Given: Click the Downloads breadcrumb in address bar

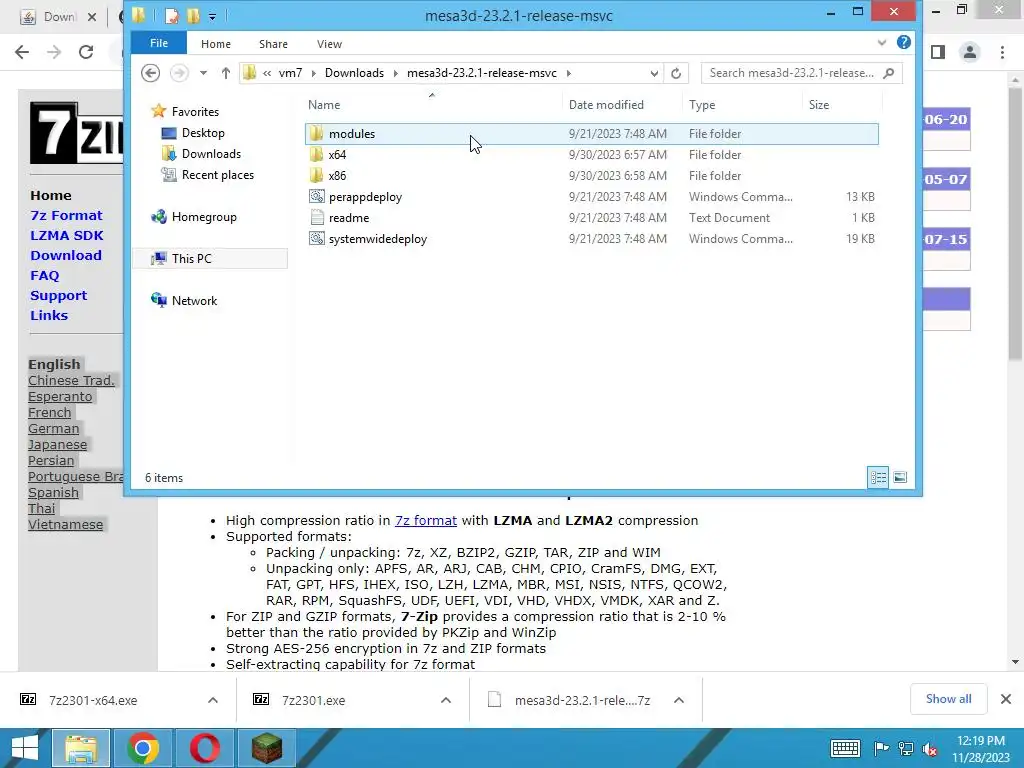Looking at the screenshot, I should tap(354, 73).
